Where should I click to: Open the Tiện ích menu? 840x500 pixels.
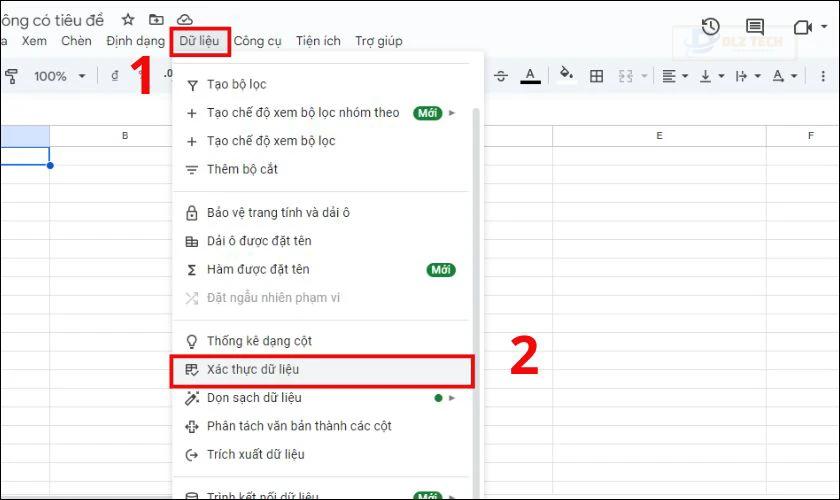coord(318,41)
